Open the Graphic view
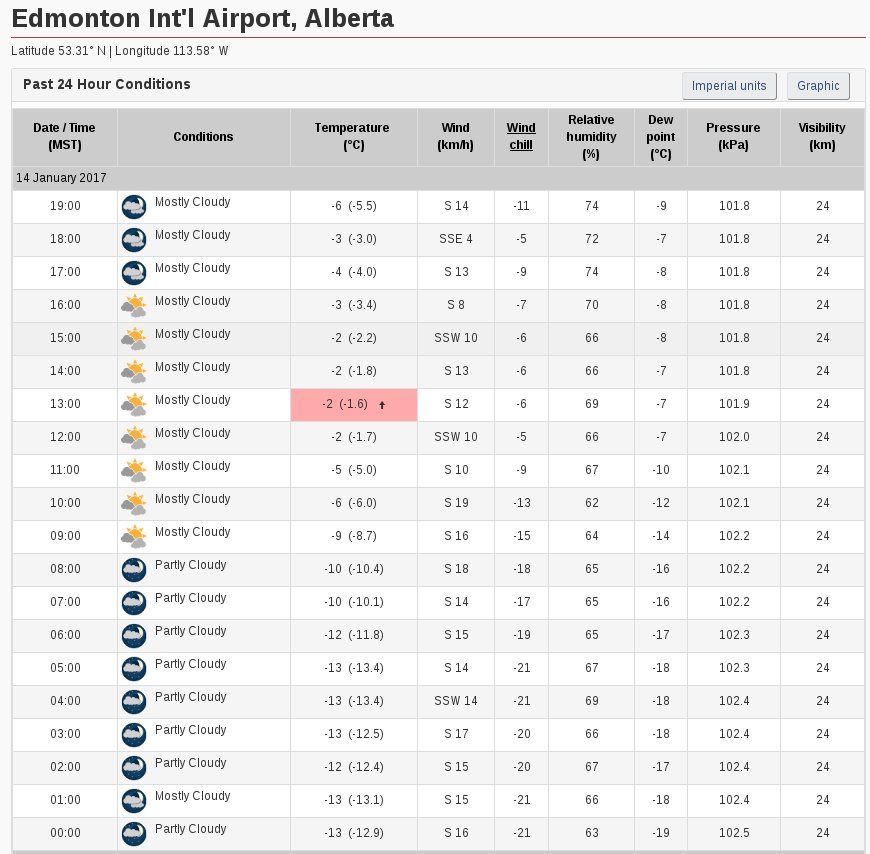The height and width of the screenshot is (854, 870). (x=818, y=86)
